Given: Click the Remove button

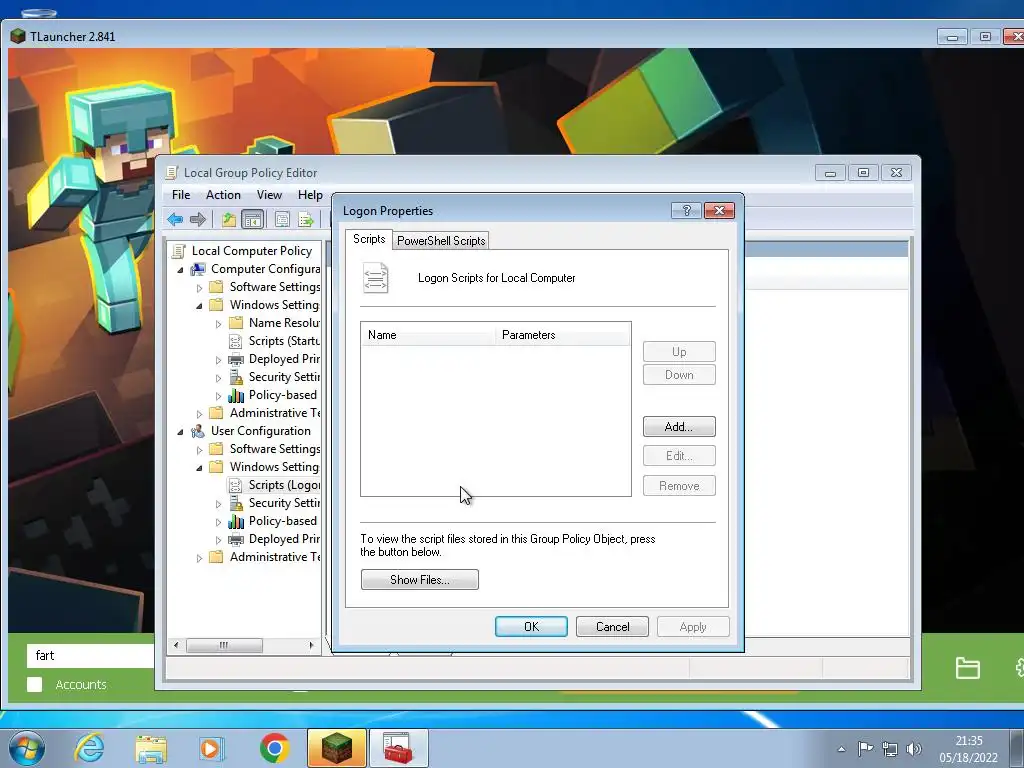Looking at the screenshot, I should (x=679, y=485).
